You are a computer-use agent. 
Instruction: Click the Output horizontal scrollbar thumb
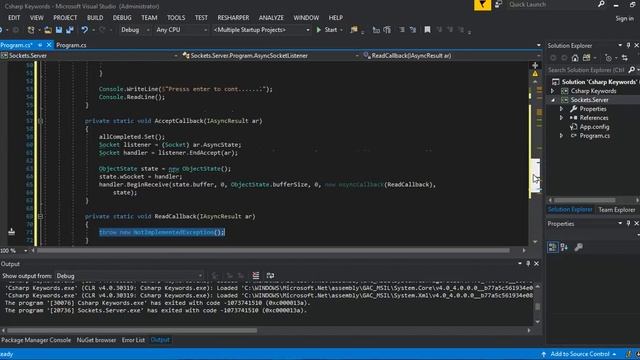pyautogui.click(x=132, y=331)
